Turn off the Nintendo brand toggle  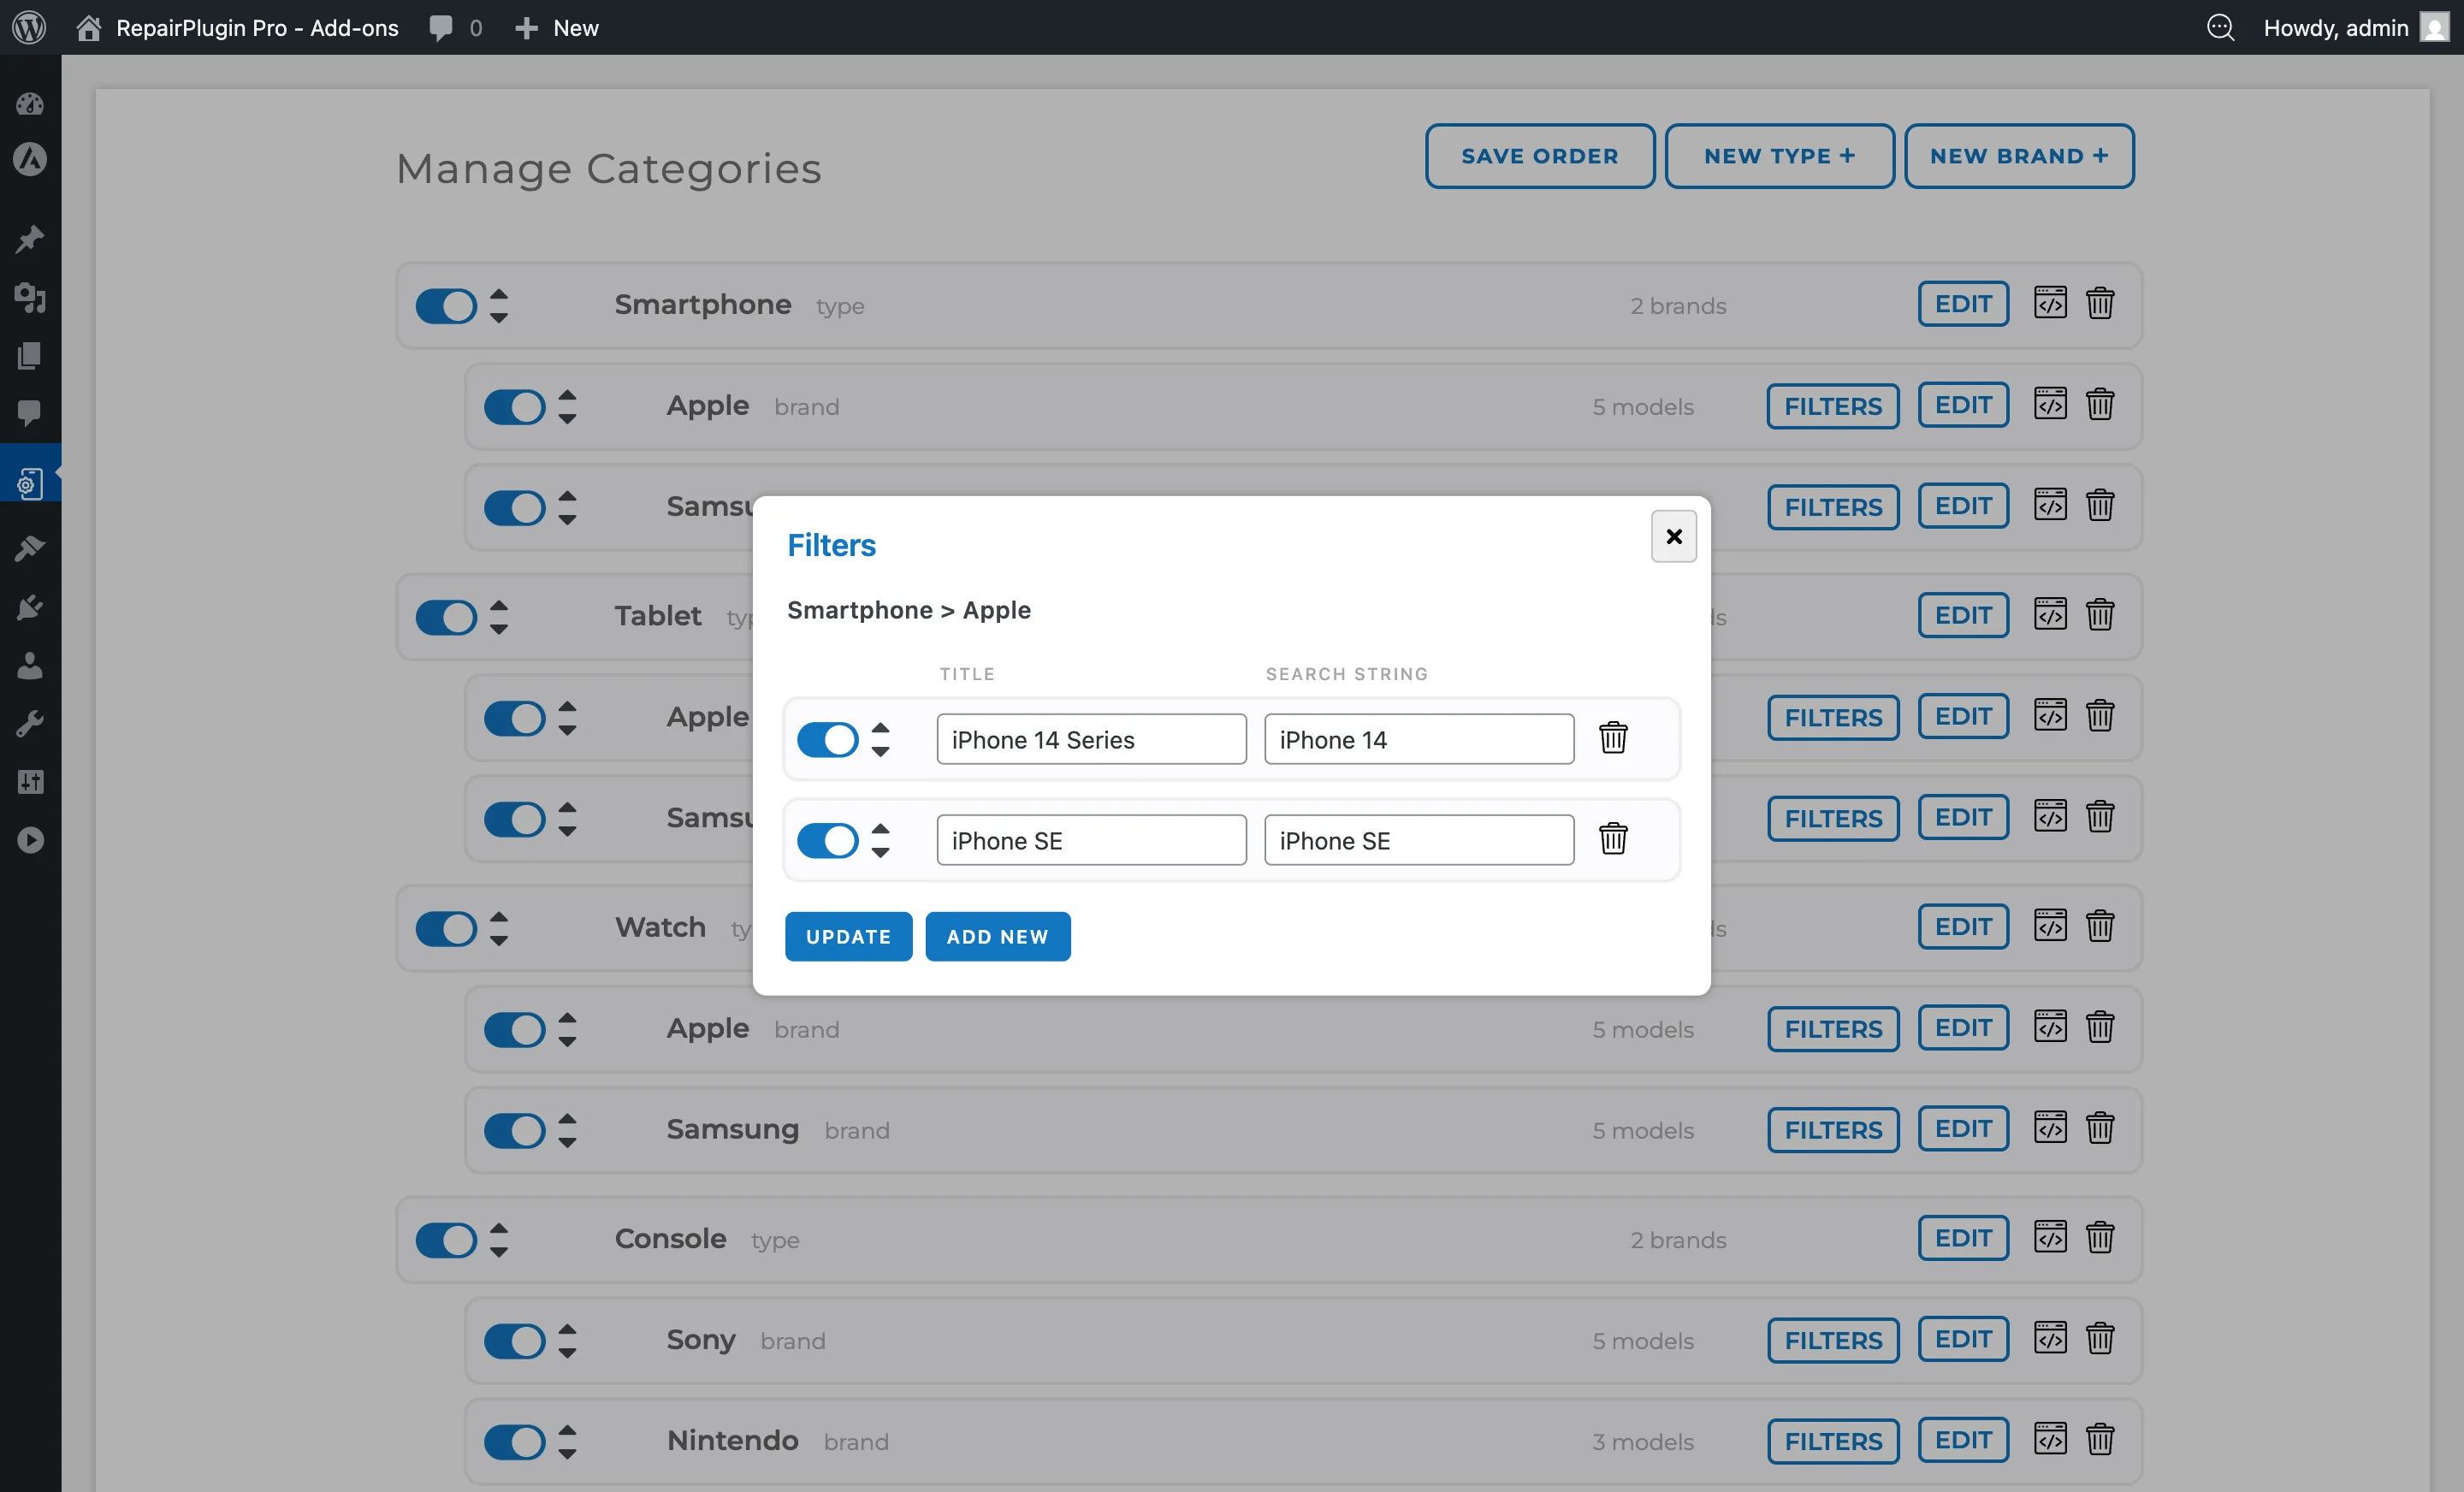pos(515,1441)
